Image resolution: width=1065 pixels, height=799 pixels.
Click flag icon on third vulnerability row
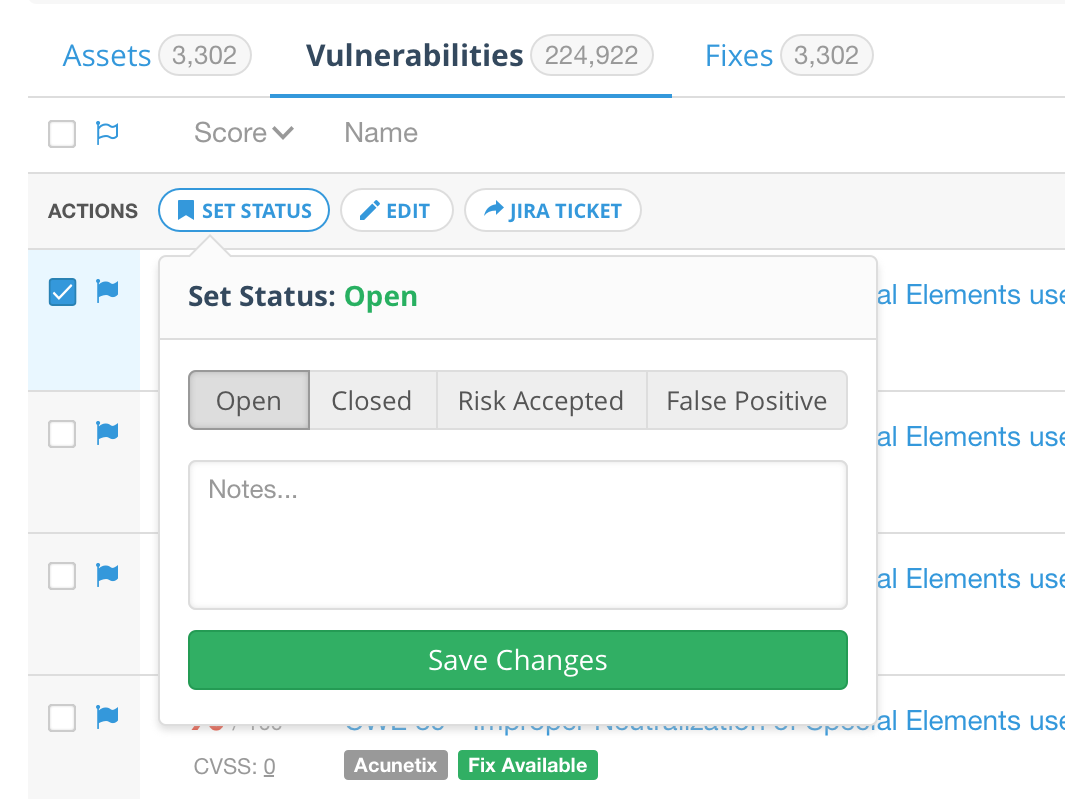pos(107,575)
